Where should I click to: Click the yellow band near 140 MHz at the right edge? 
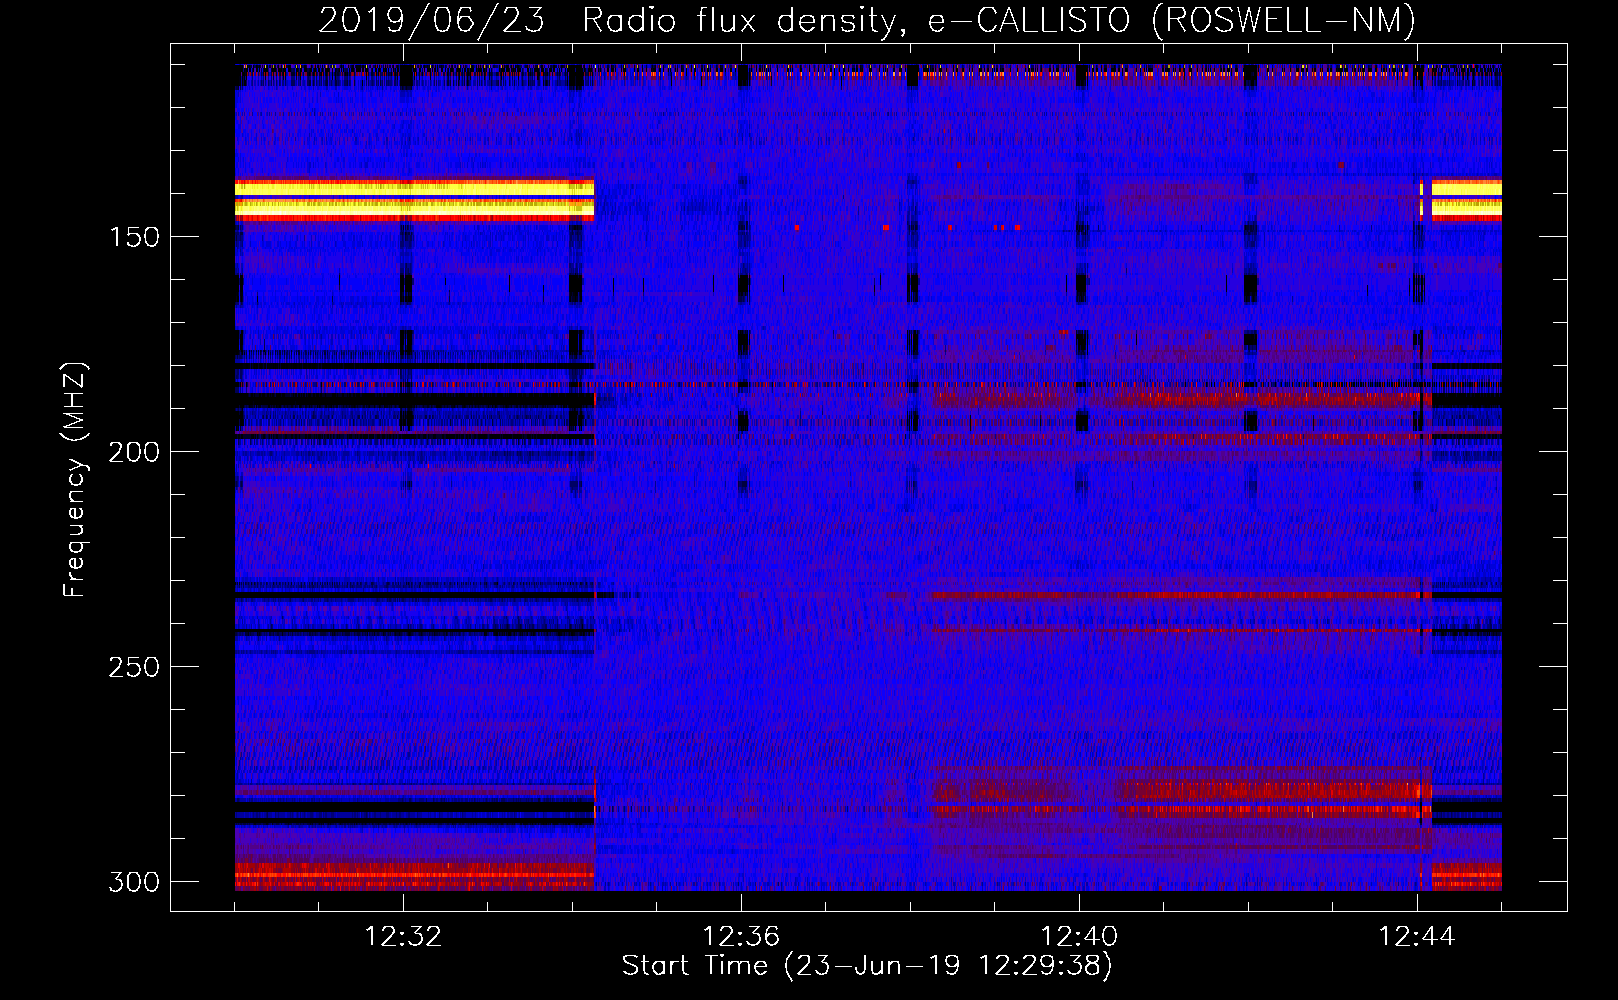pos(1466,199)
